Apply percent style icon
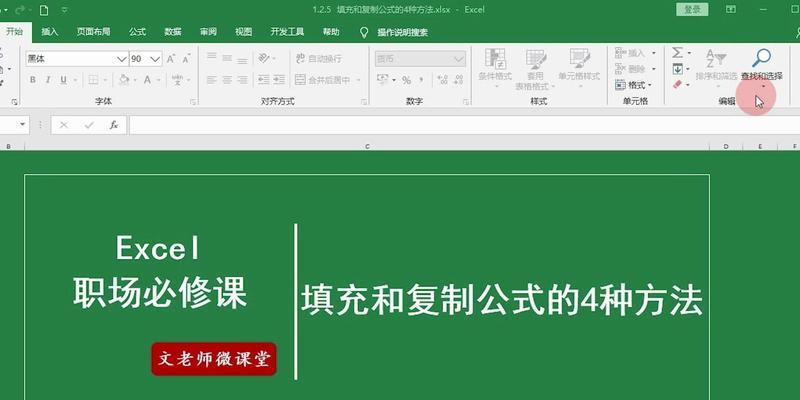 coord(407,80)
